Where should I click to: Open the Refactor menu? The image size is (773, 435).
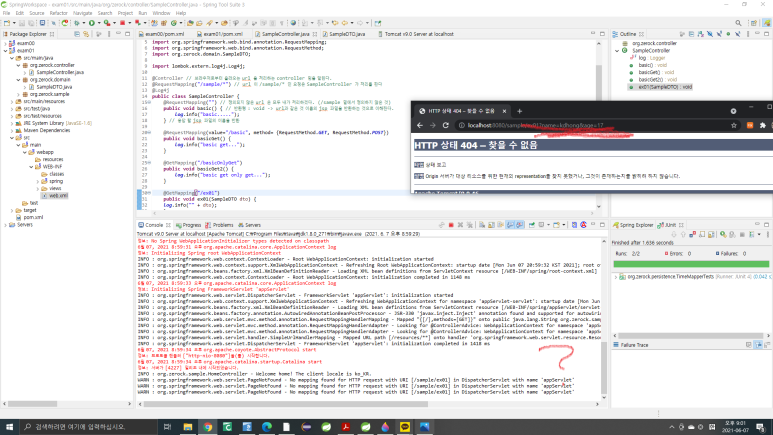58,13
